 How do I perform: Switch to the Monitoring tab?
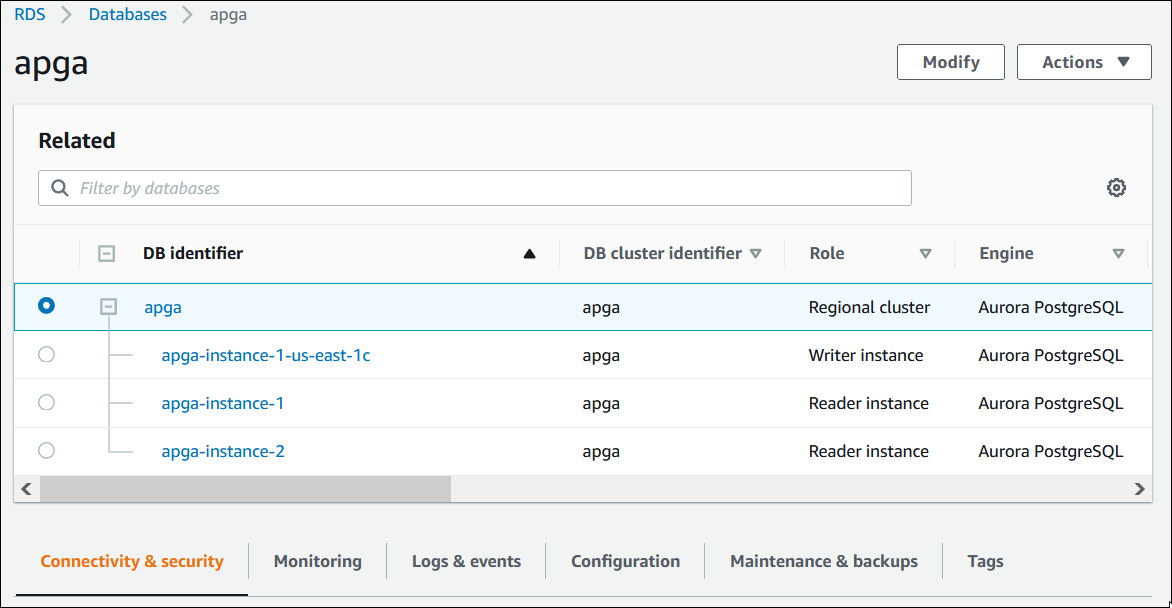(317, 561)
